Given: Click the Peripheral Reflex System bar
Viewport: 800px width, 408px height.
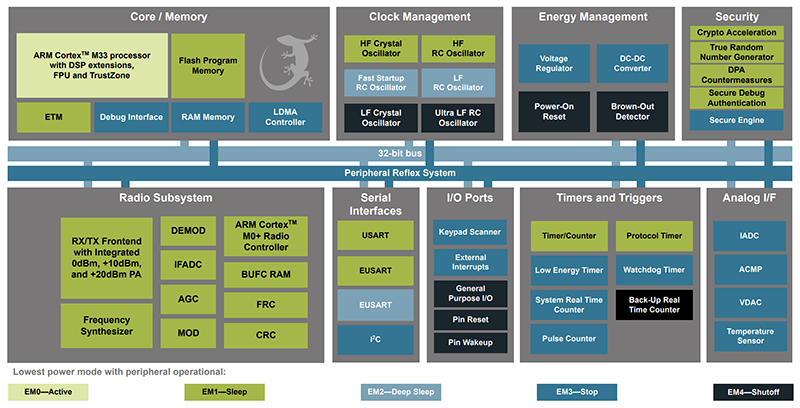Looking at the screenshot, I should pos(400,173).
